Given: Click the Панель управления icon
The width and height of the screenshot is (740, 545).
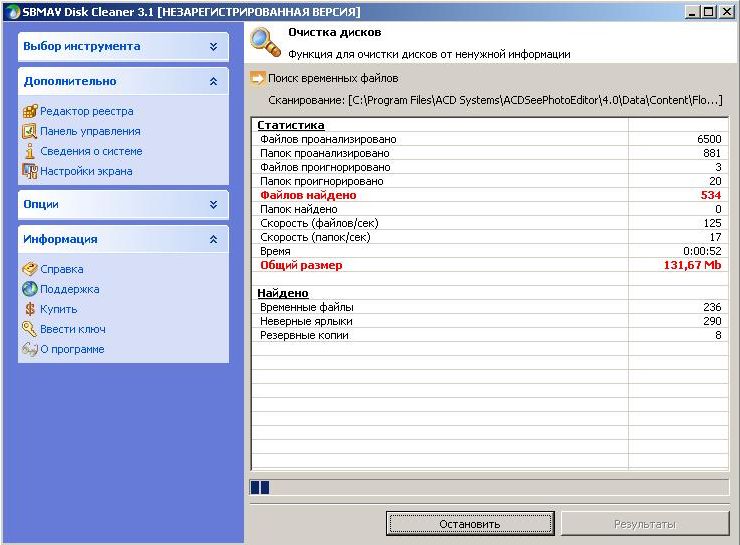Looking at the screenshot, I should pyautogui.click(x=30, y=131).
